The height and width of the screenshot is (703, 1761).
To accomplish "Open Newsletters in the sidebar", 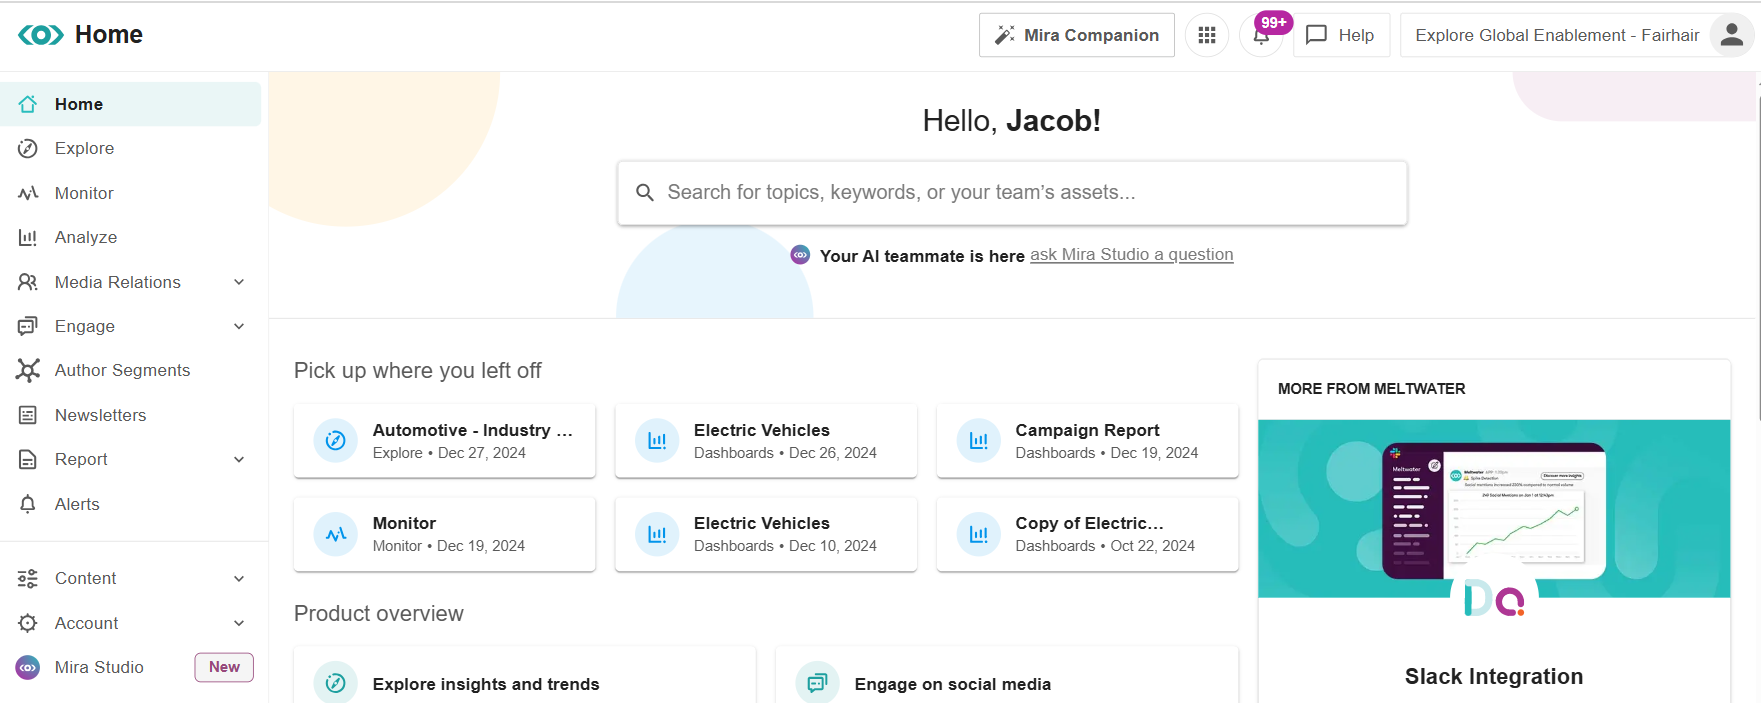I will click(131, 415).
